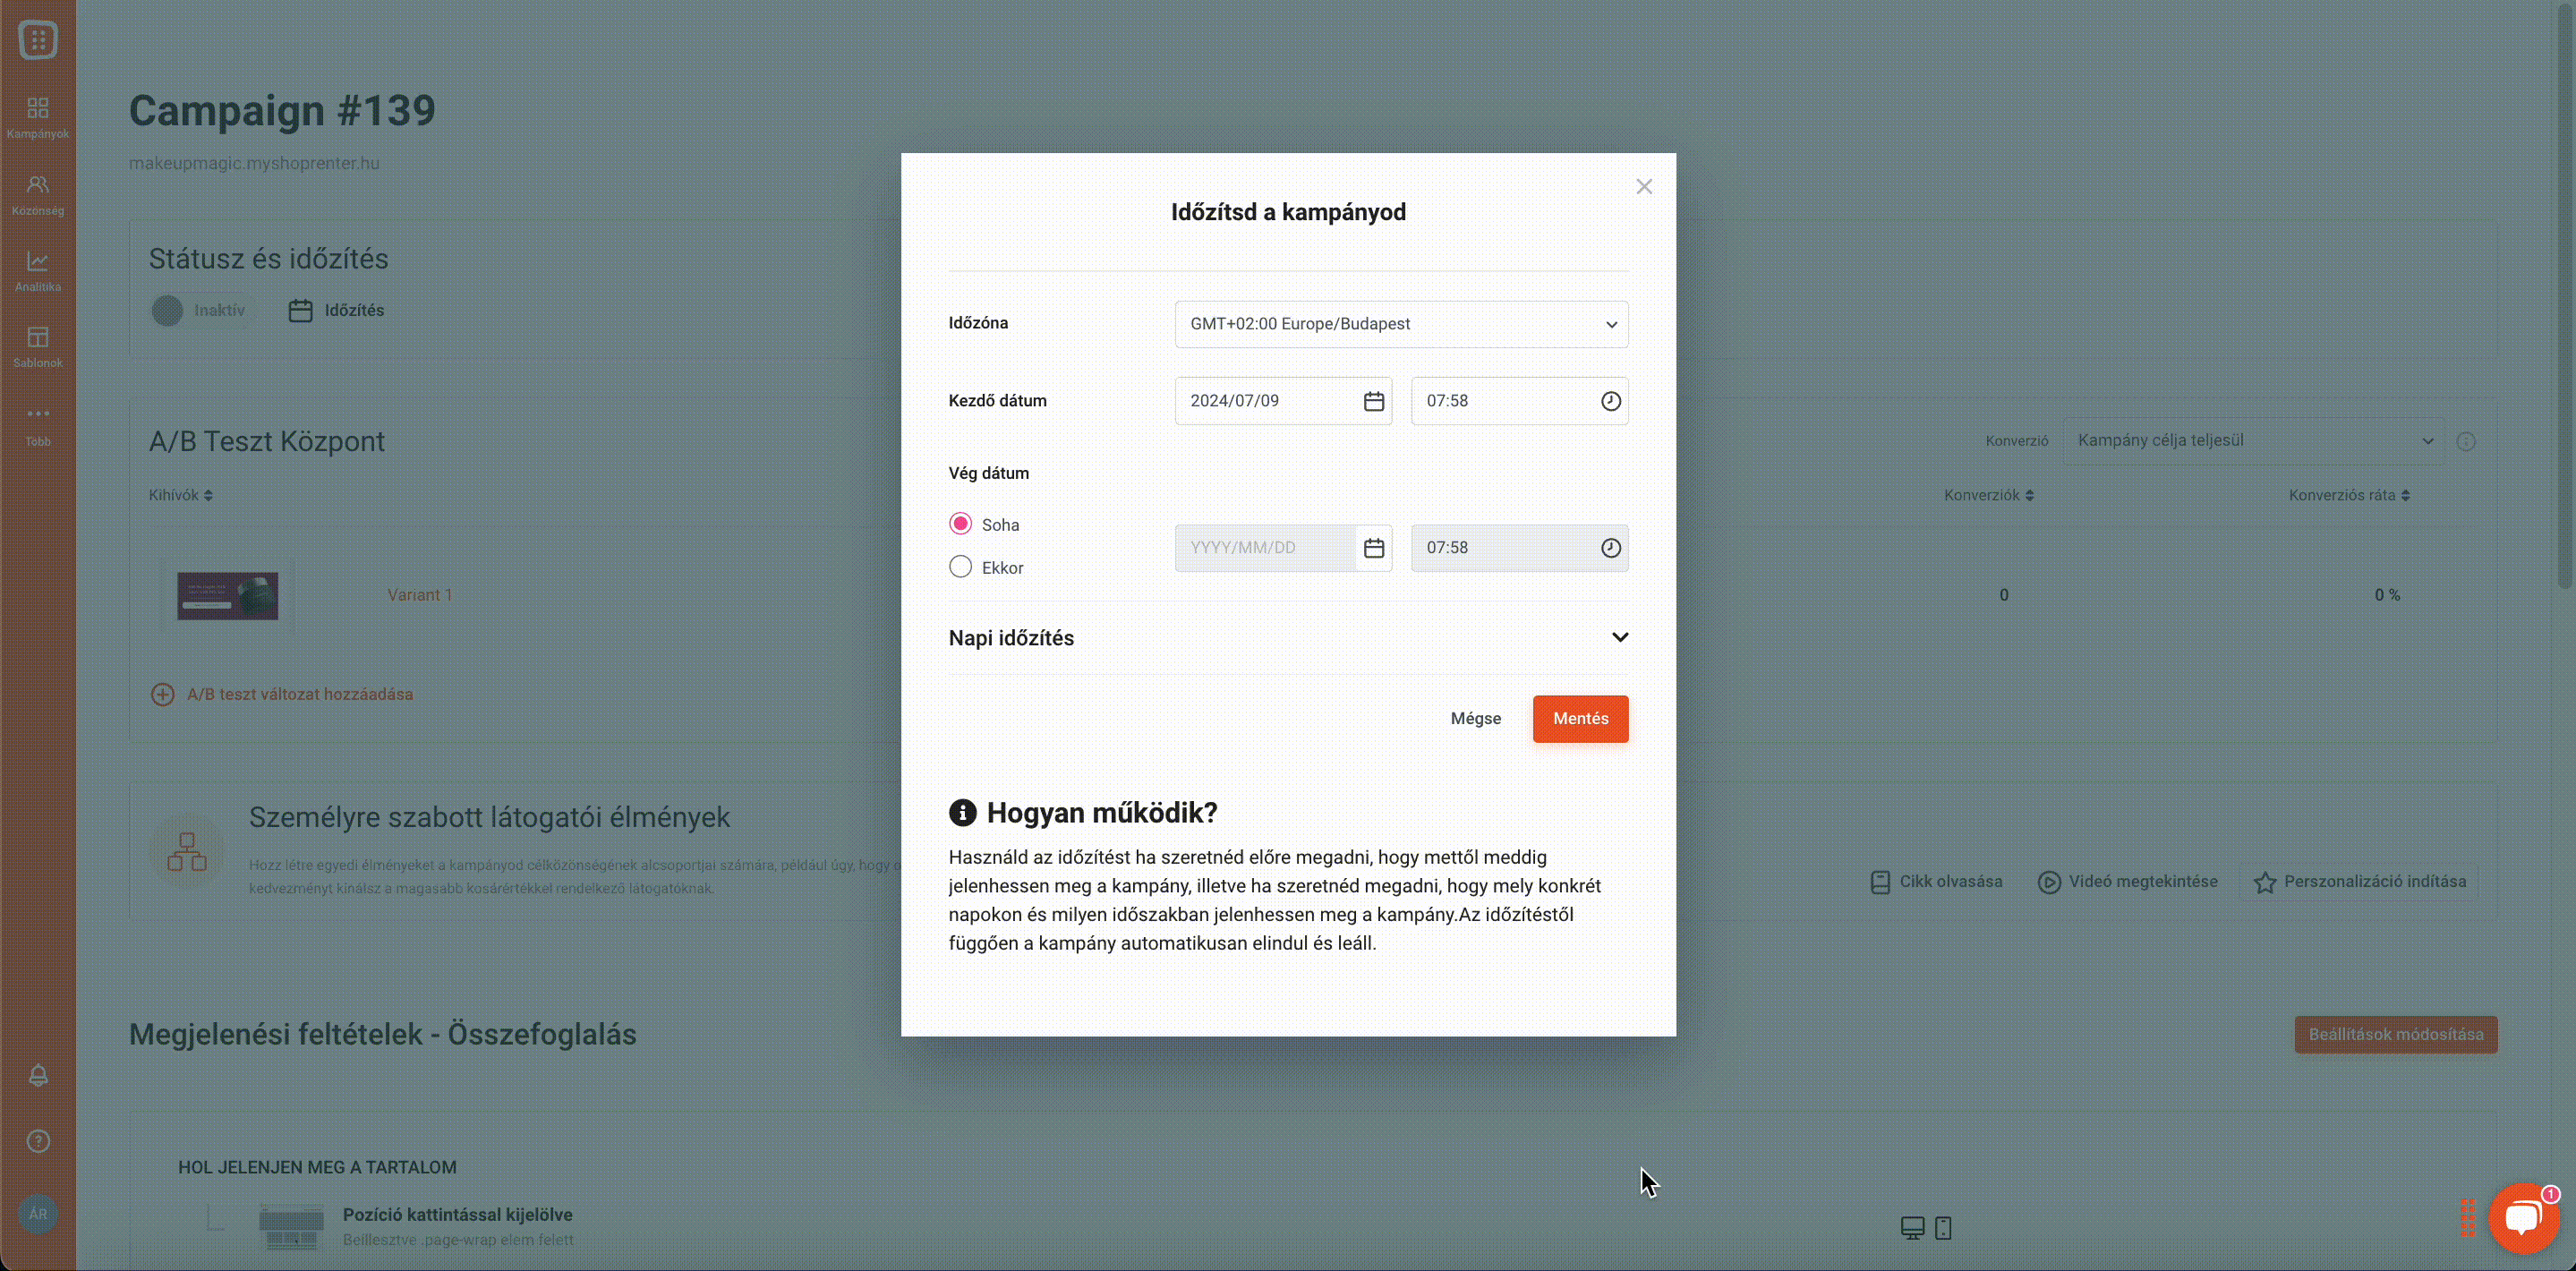Click A/B teszt változat hozzáadása
This screenshot has height=1271, width=2576.
(281, 695)
